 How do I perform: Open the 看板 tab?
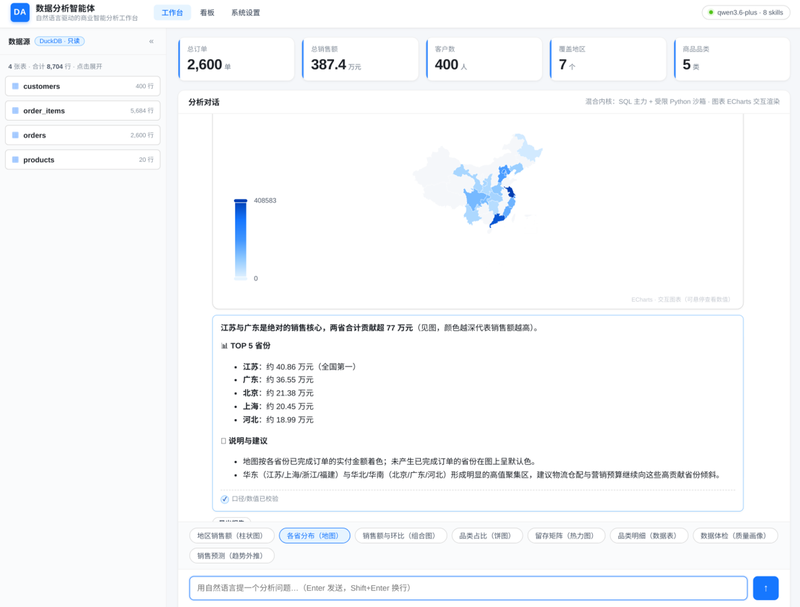[207, 12]
